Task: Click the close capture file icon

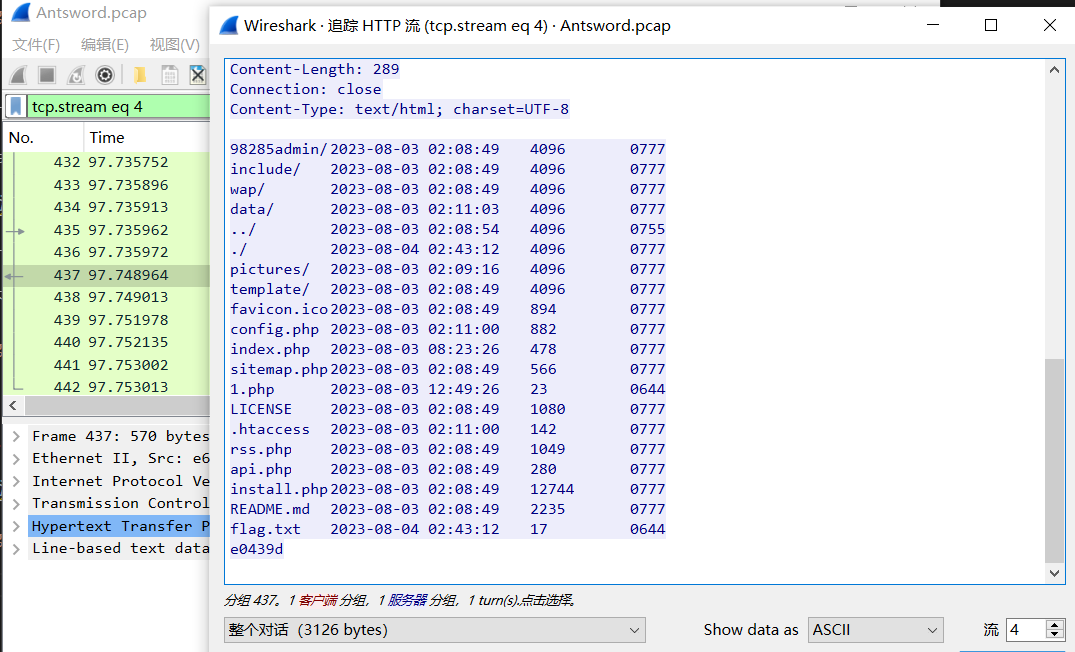Action: pyautogui.click(x=198, y=75)
